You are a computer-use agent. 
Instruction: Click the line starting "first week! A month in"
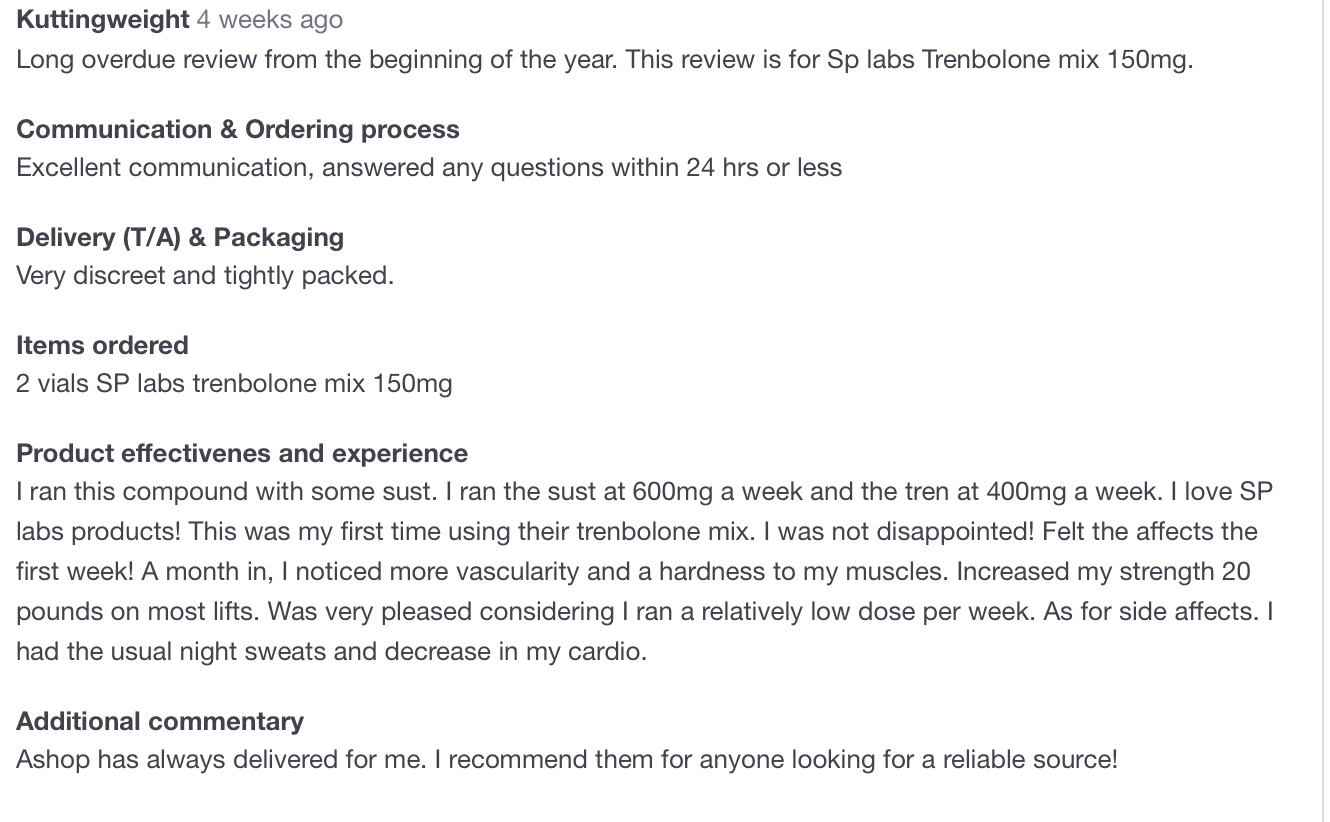click(x=633, y=572)
